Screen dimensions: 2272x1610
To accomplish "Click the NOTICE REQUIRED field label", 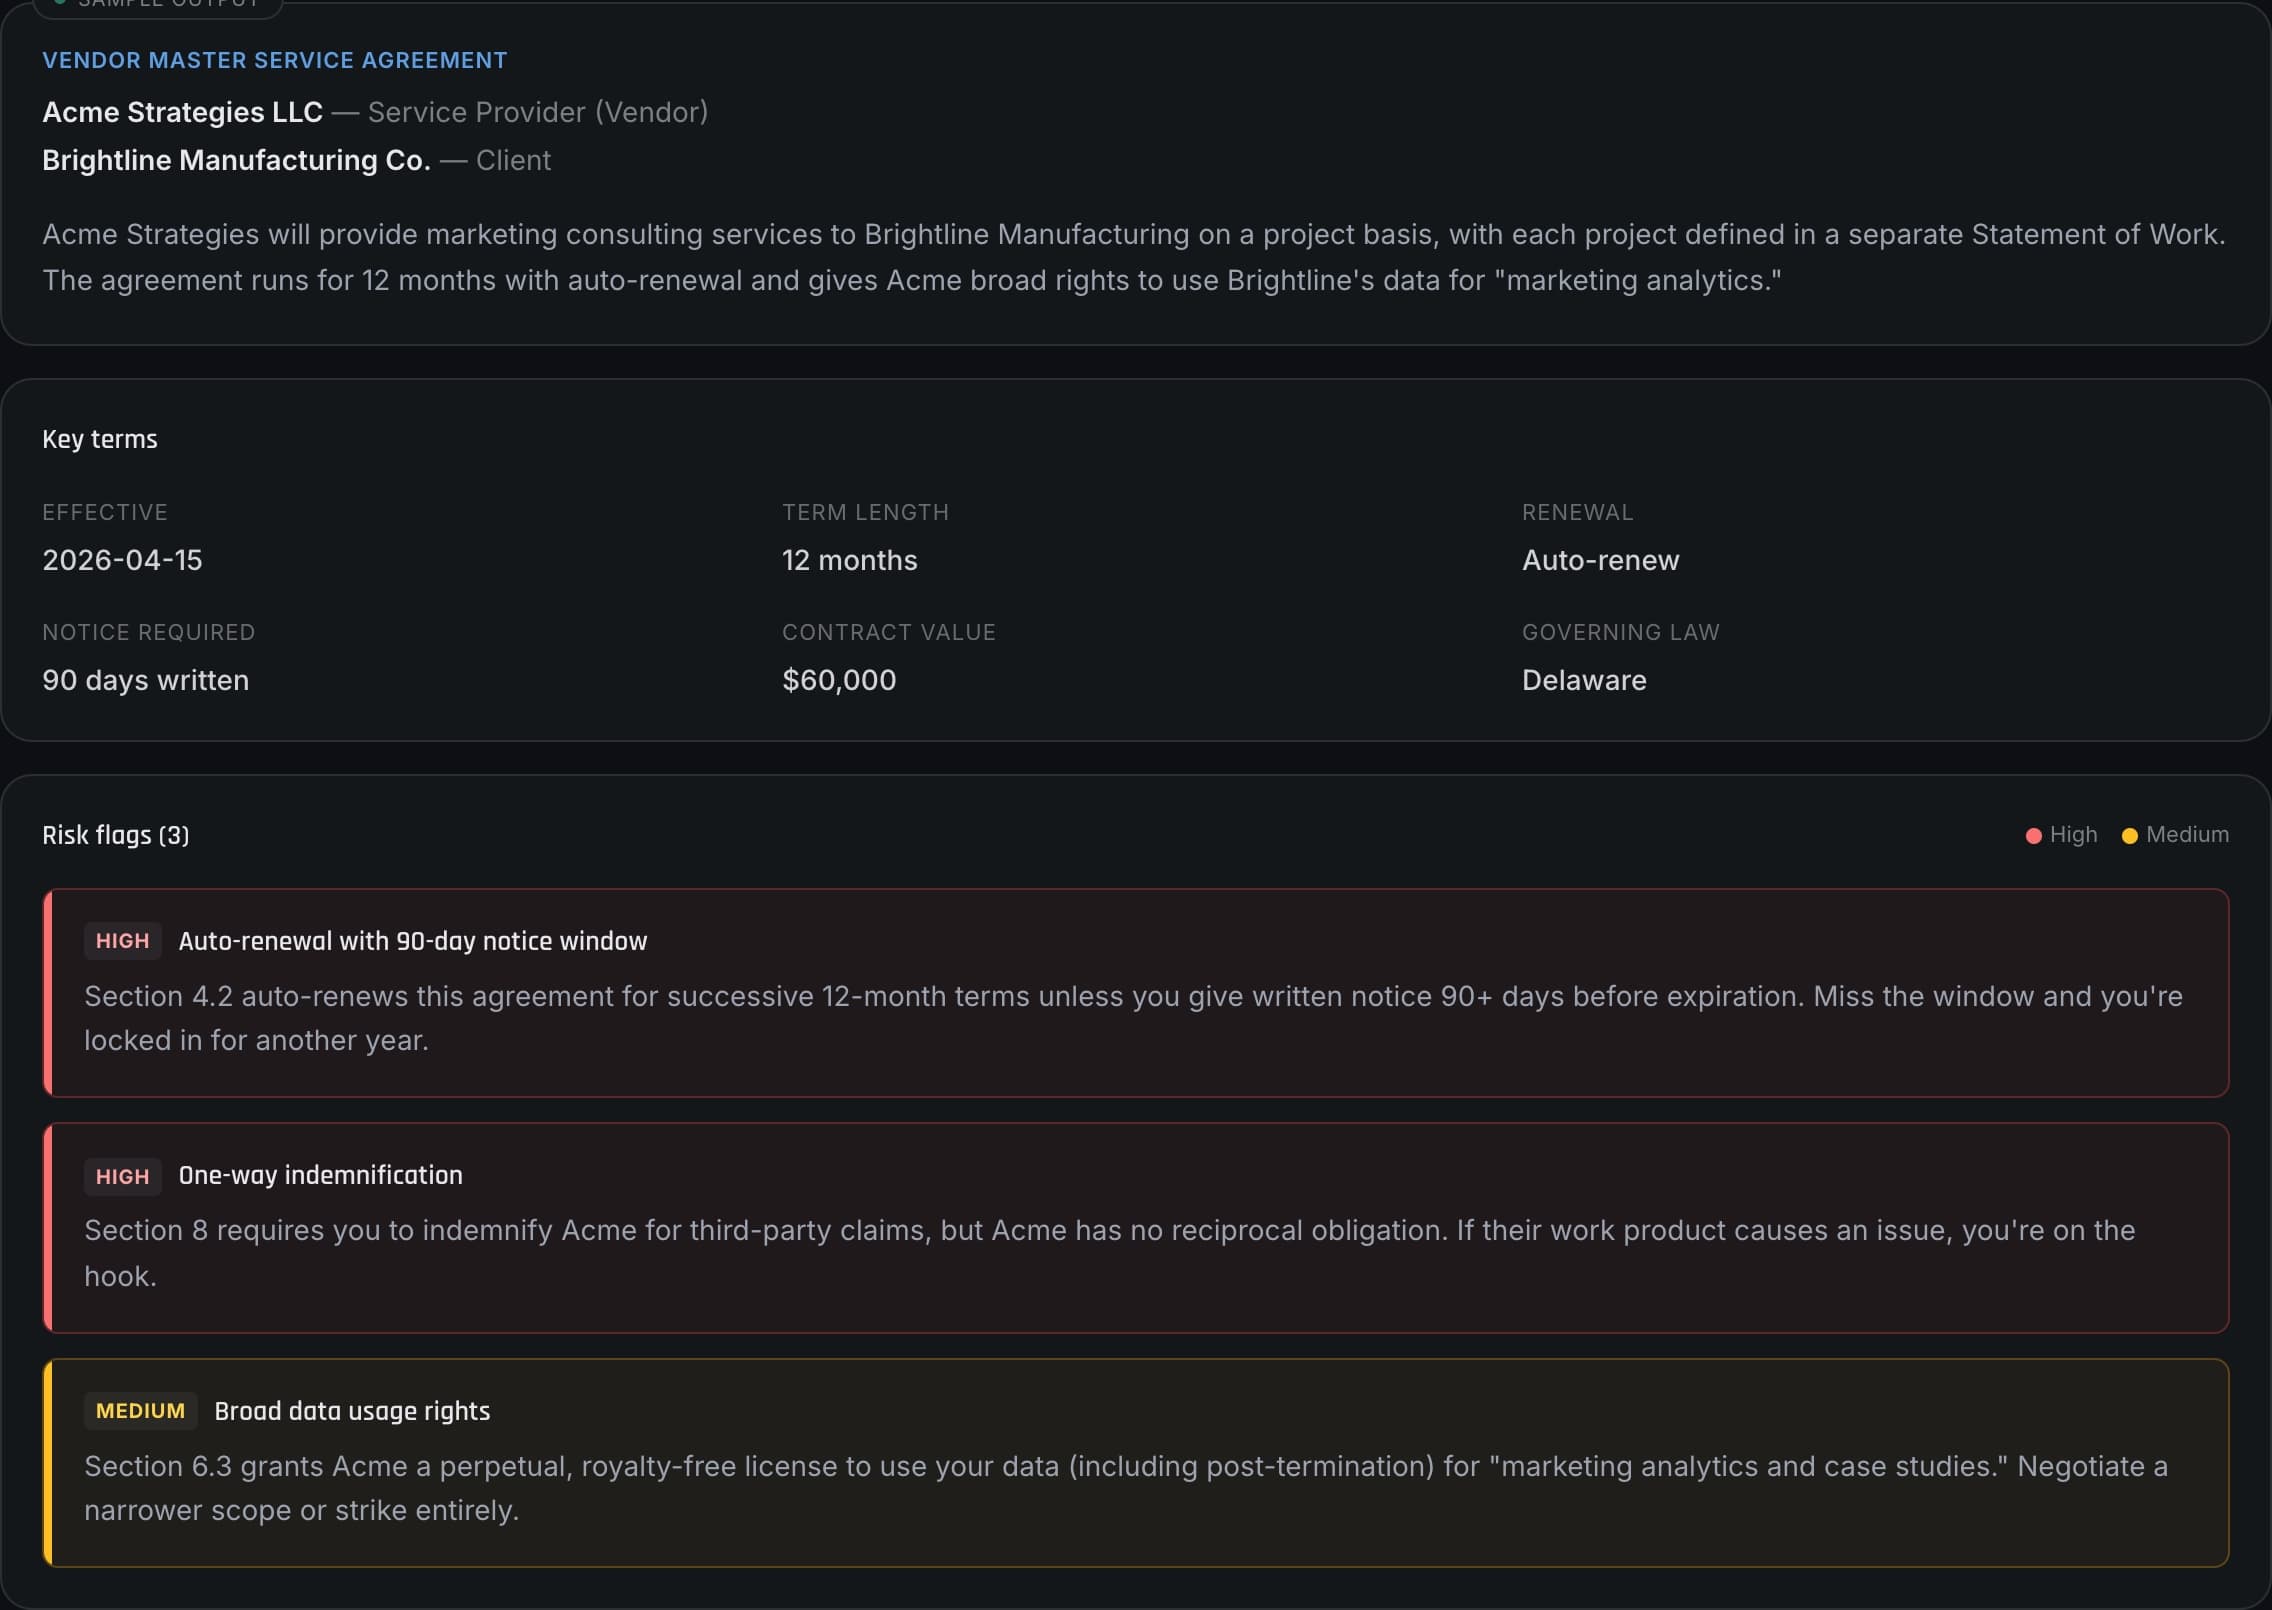I will (149, 632).
